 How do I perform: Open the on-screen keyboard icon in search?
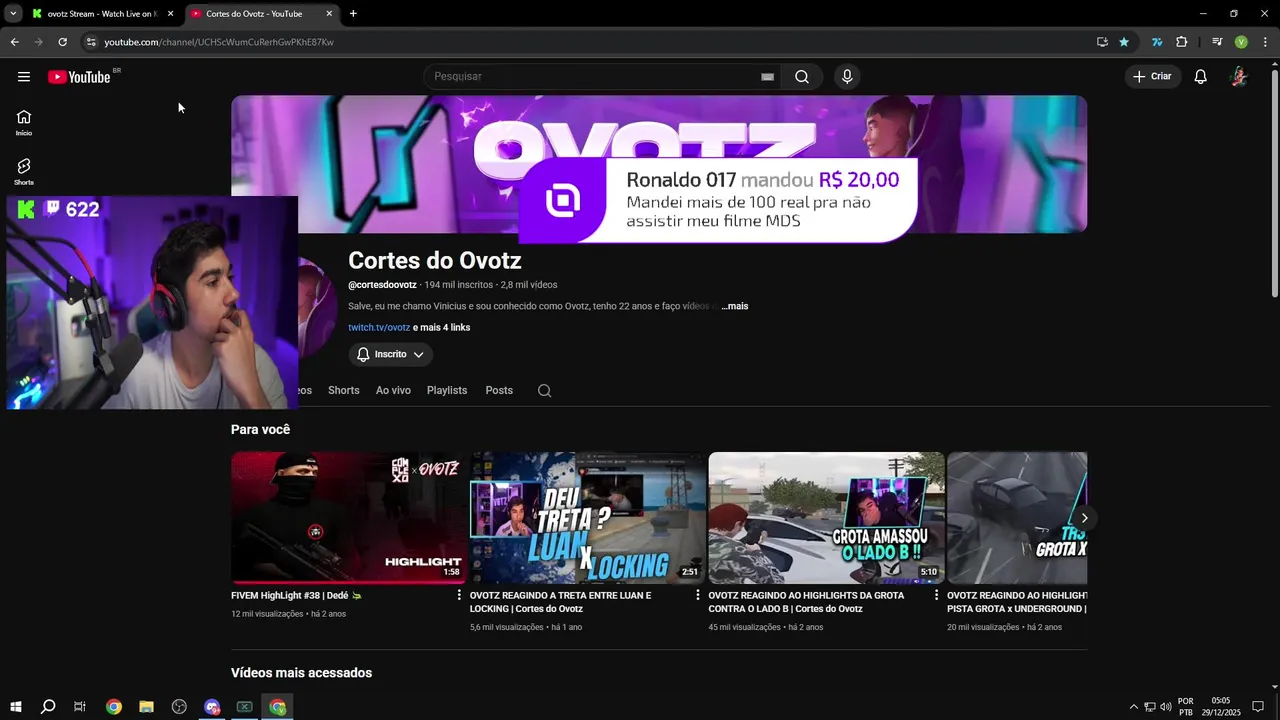[767, 77]
